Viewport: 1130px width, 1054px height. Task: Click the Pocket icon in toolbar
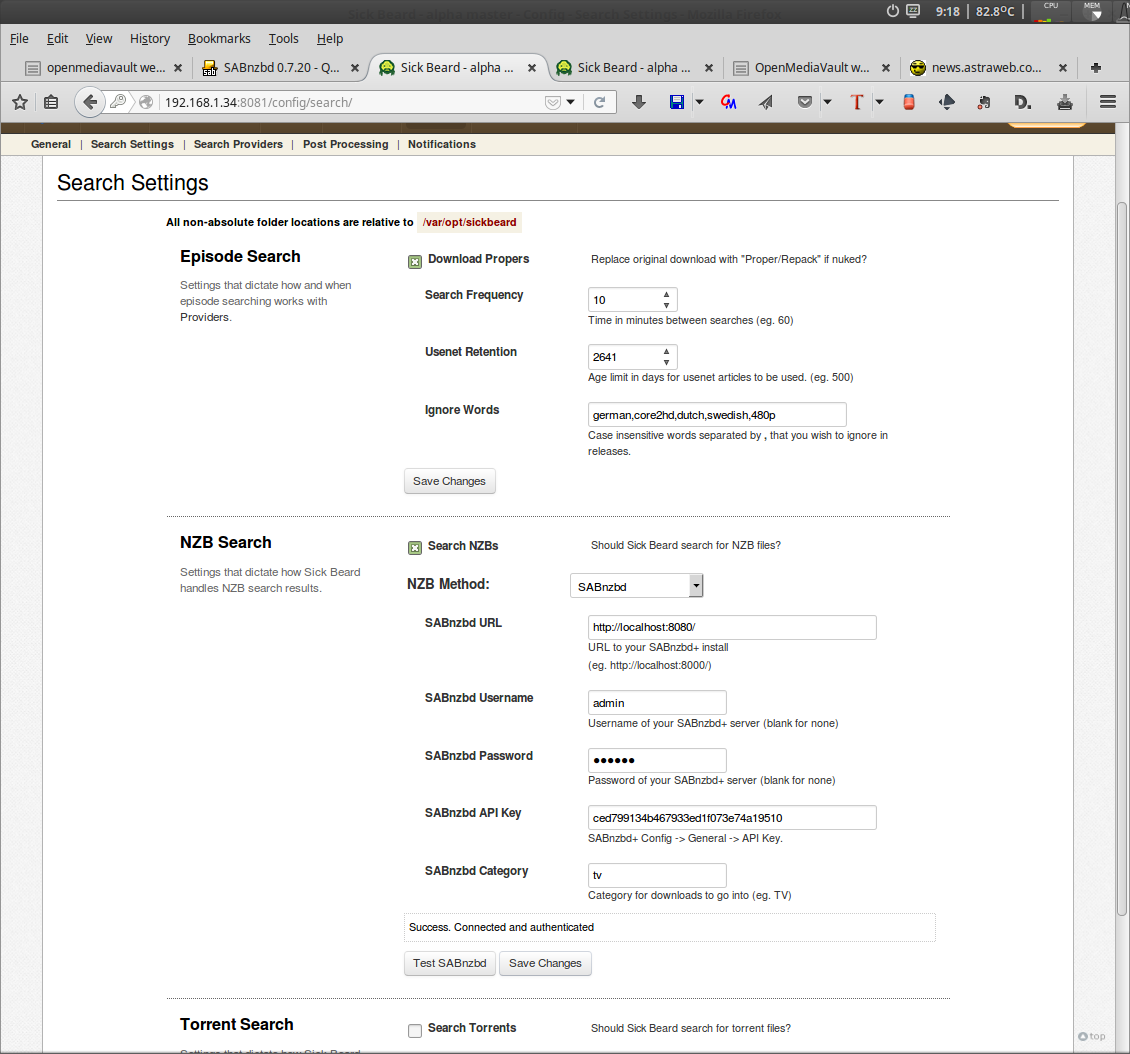click(805, 102)
